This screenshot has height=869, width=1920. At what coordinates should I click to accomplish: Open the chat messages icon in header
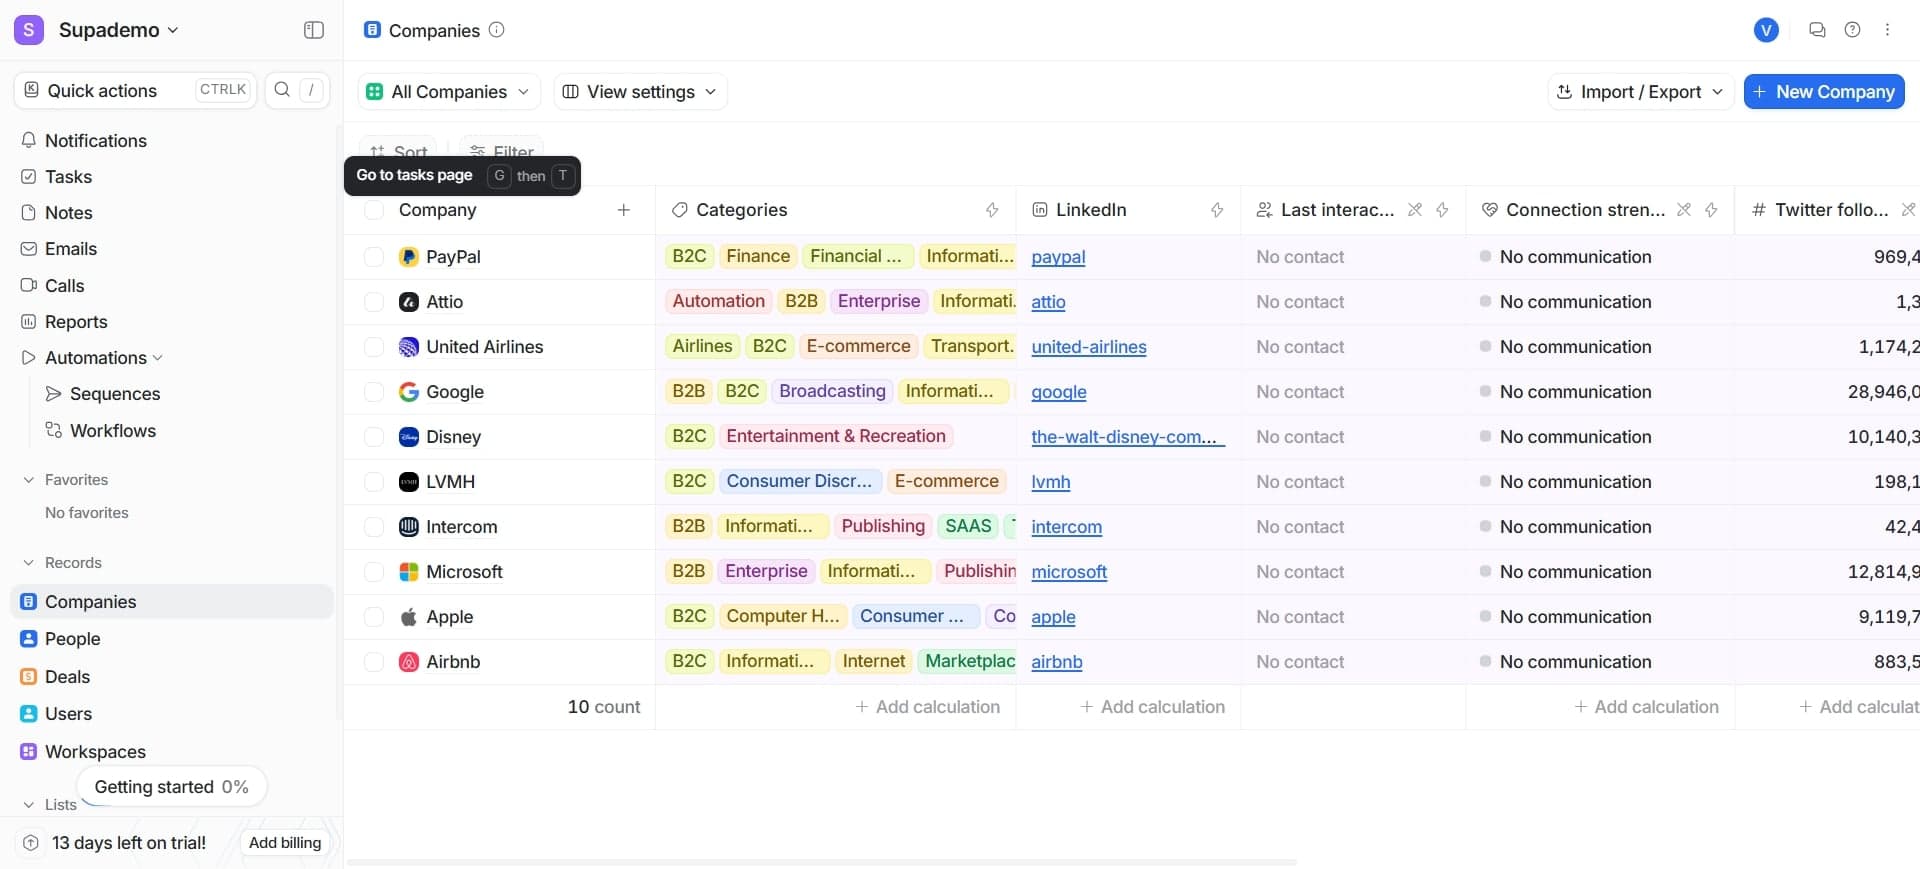(1817, 30)
